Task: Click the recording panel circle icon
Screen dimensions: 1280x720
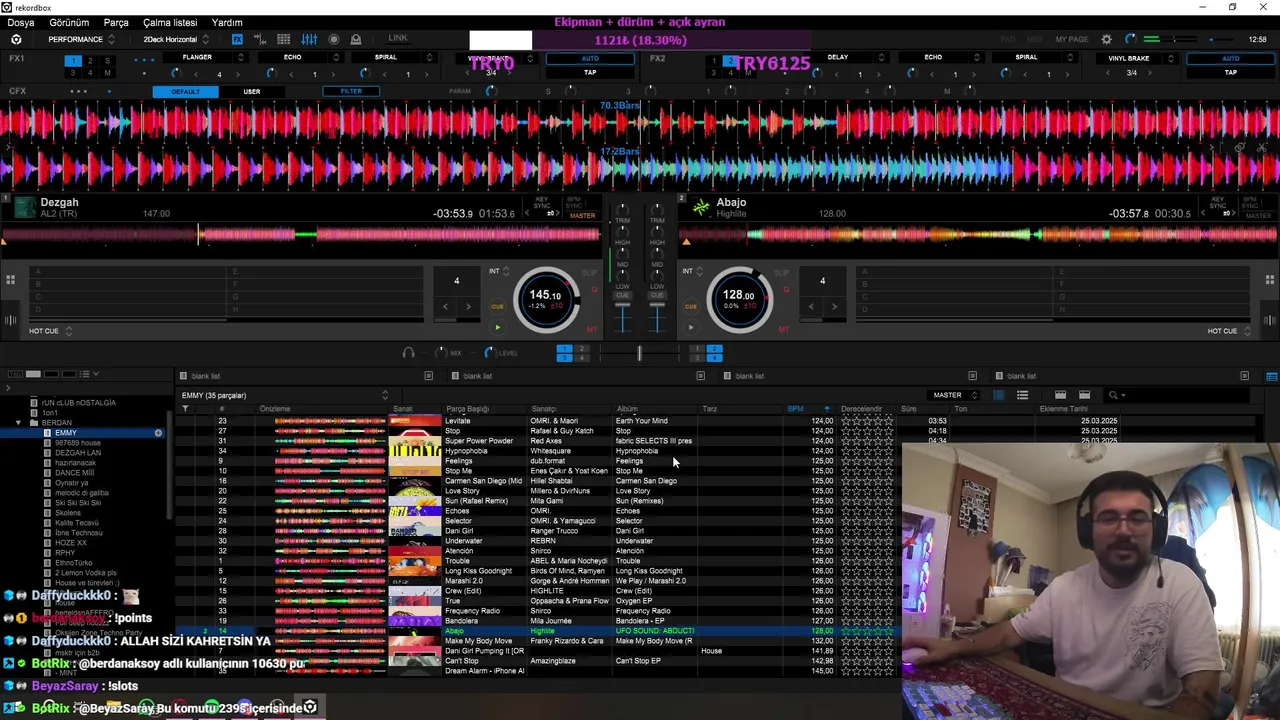Action: (334, 39)
